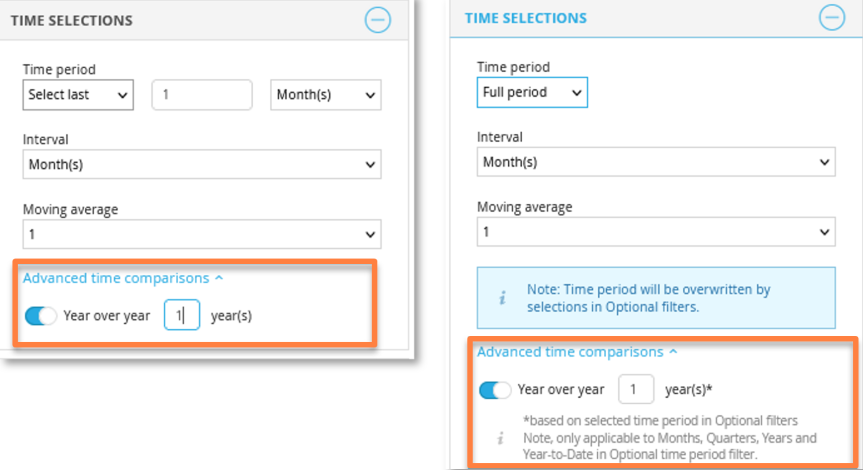Collapse the left Time Selections panel minus icon
Screen dimensions: 863x470
click(378, 20)
